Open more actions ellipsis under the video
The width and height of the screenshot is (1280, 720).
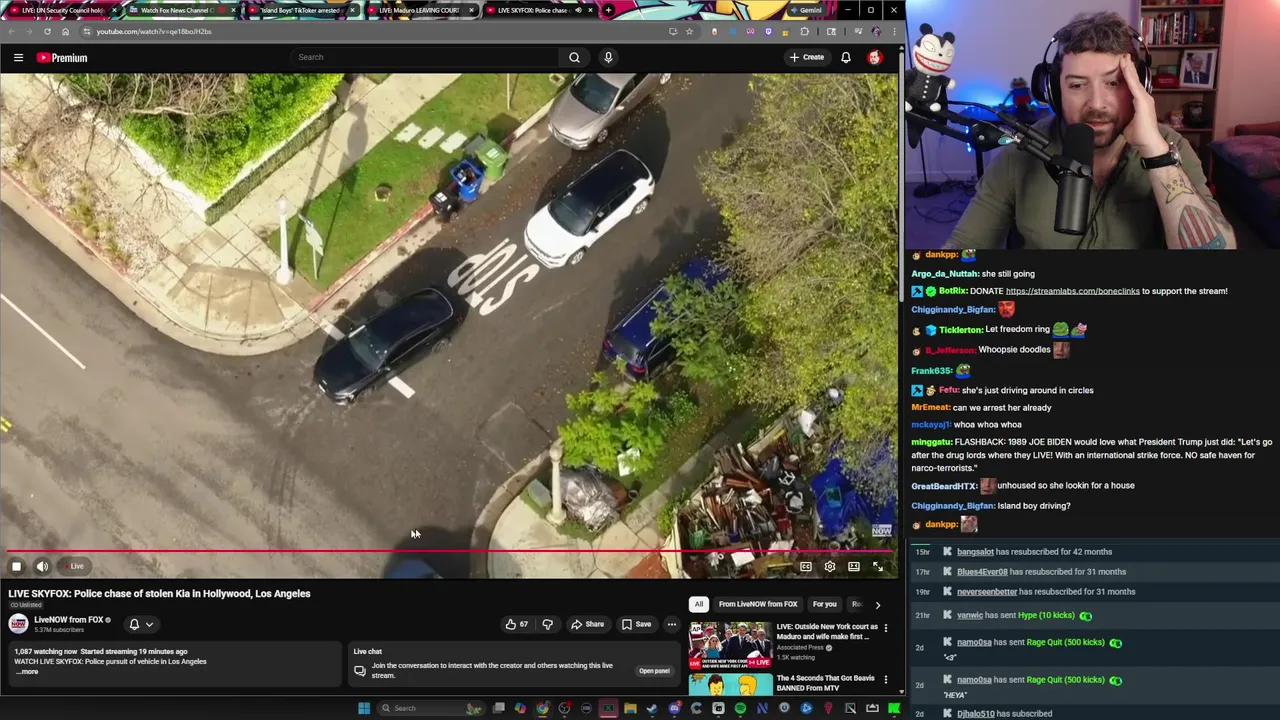672,624
